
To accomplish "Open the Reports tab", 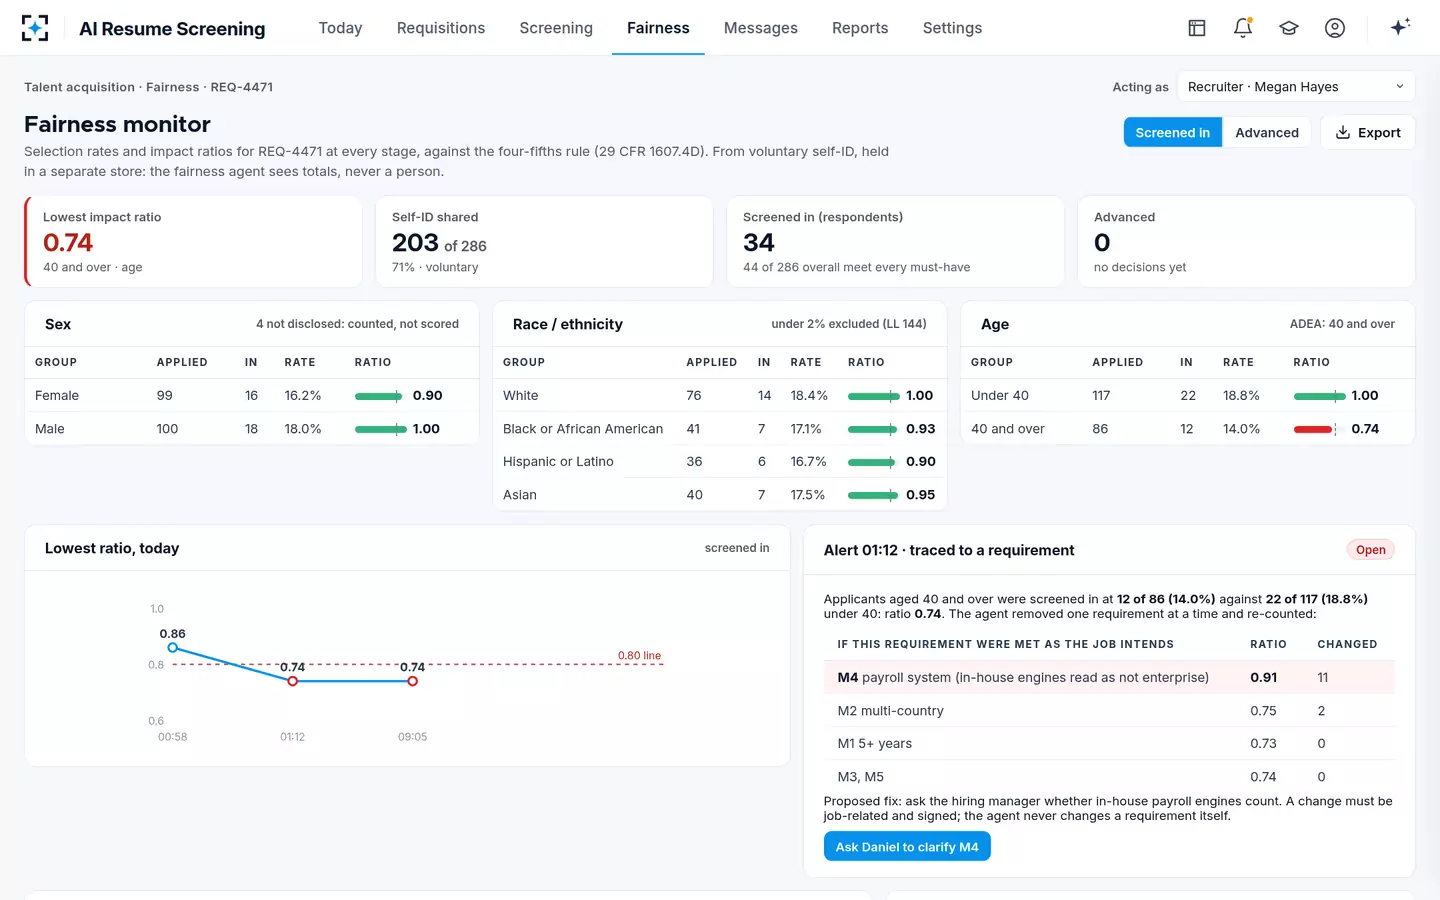I will click(860, 28).
